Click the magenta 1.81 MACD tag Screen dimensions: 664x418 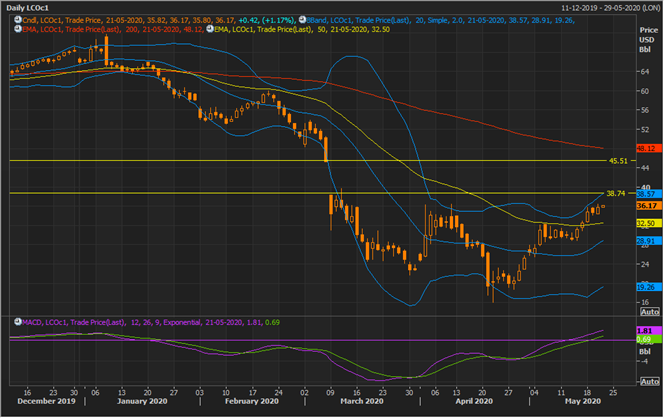[x=649, y=331]
